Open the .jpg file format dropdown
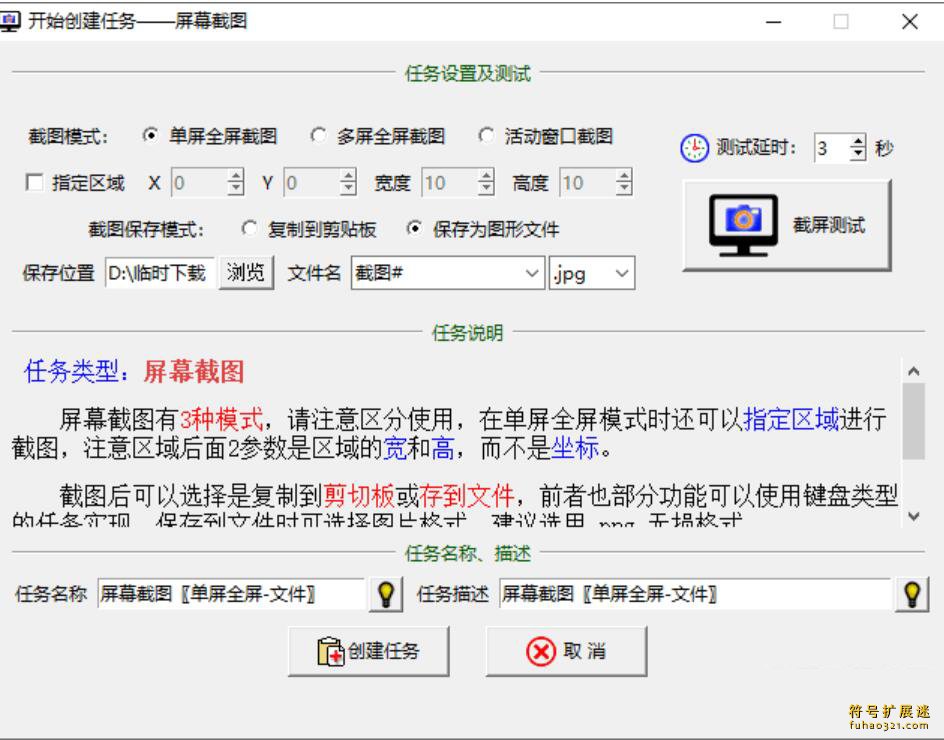The height and width of the screenshot is (740, 944). pyautogui.click(x=622, y=273)
